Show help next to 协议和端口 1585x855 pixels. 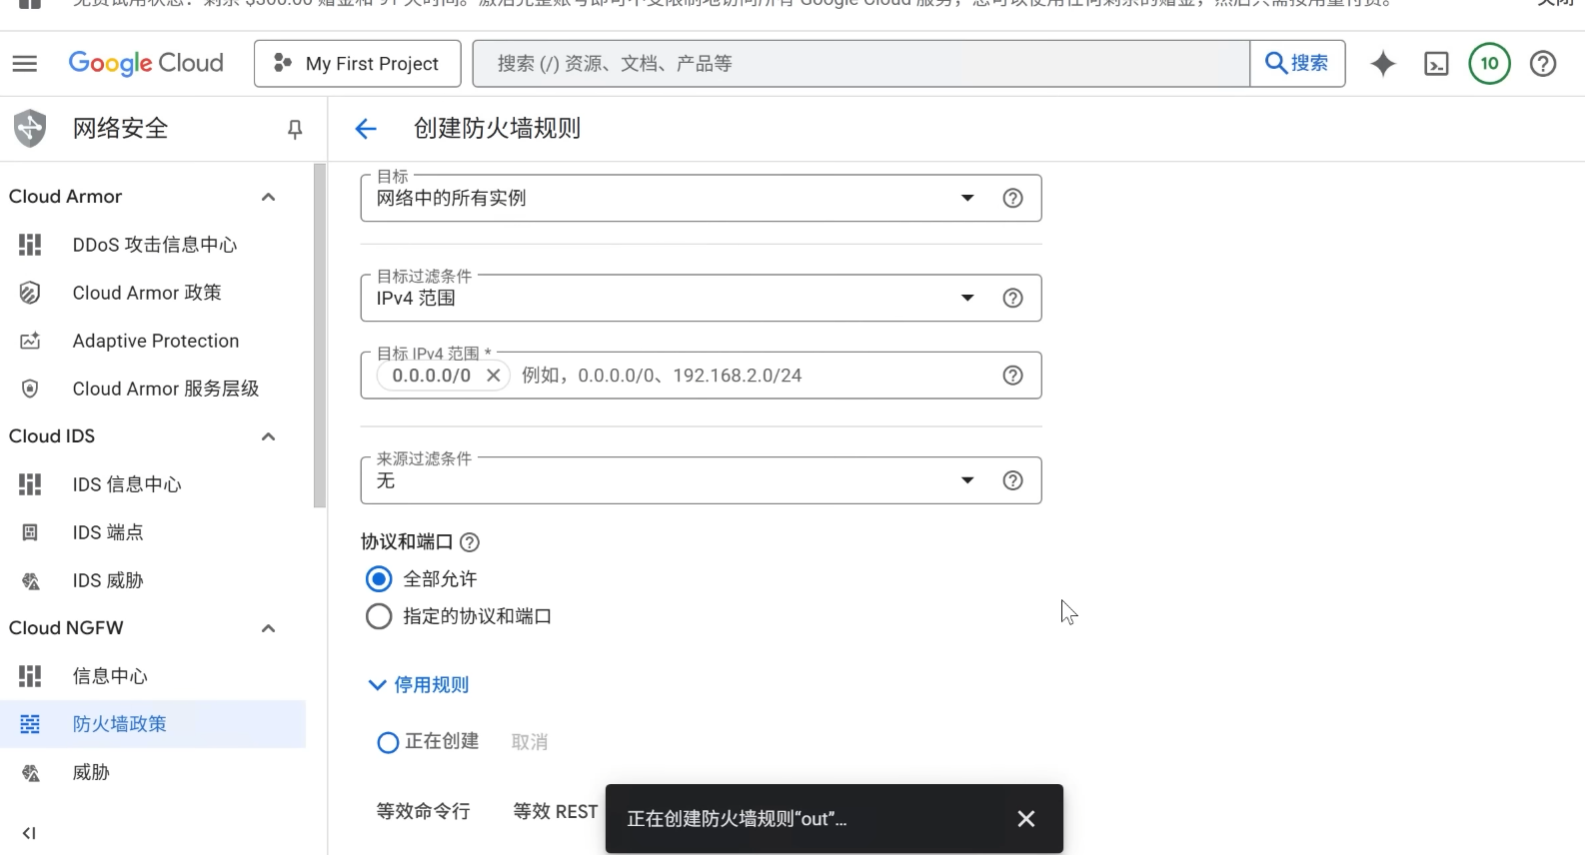click(x=469, y=542)
